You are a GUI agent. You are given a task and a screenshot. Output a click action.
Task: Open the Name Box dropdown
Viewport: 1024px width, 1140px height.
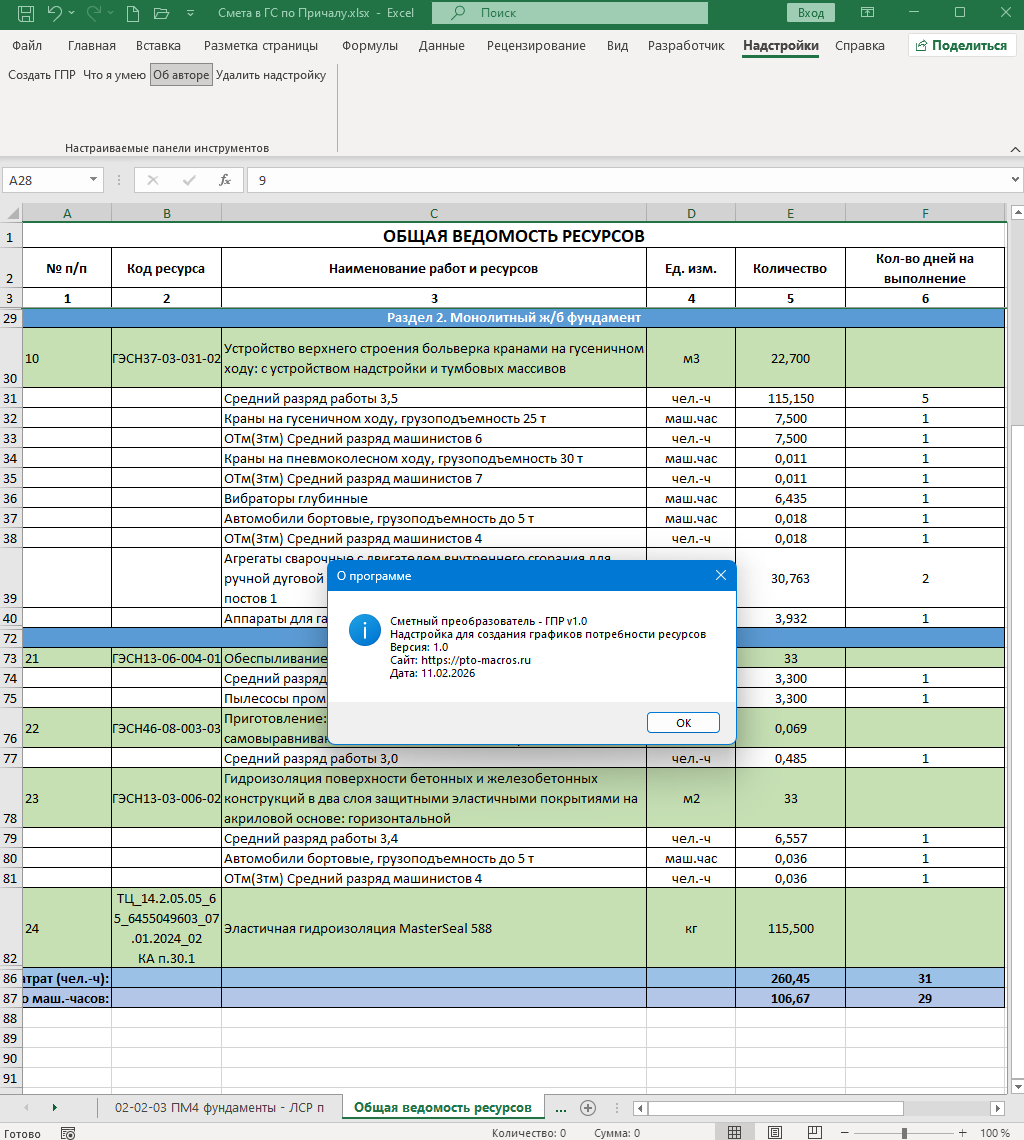(x=94, y=180)
